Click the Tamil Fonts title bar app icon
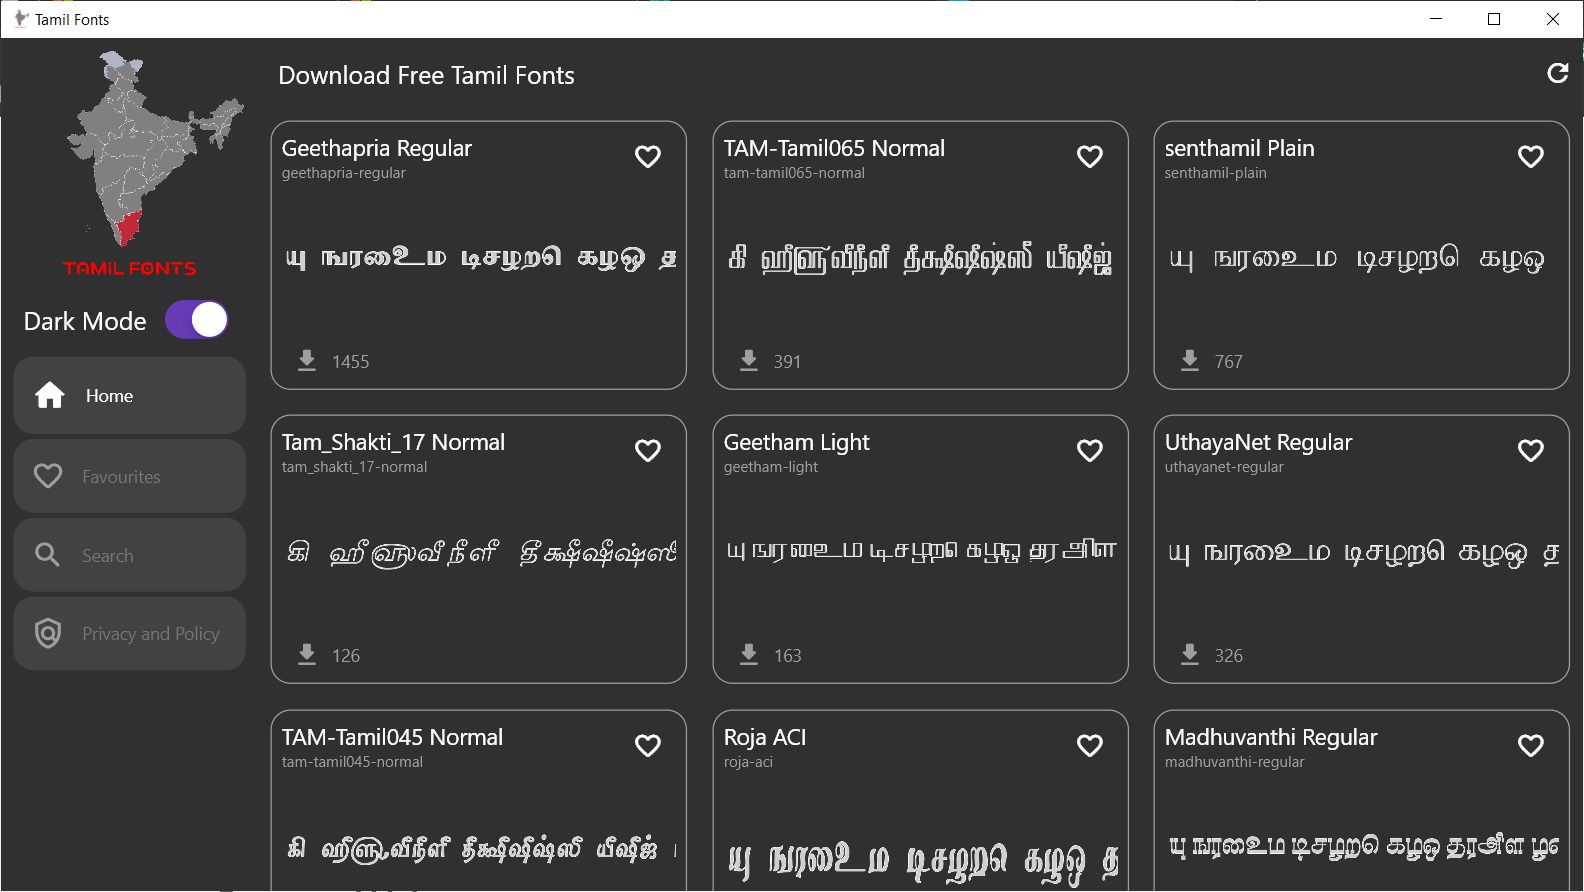Screen dimensions: 1584x892 point(19,19)
